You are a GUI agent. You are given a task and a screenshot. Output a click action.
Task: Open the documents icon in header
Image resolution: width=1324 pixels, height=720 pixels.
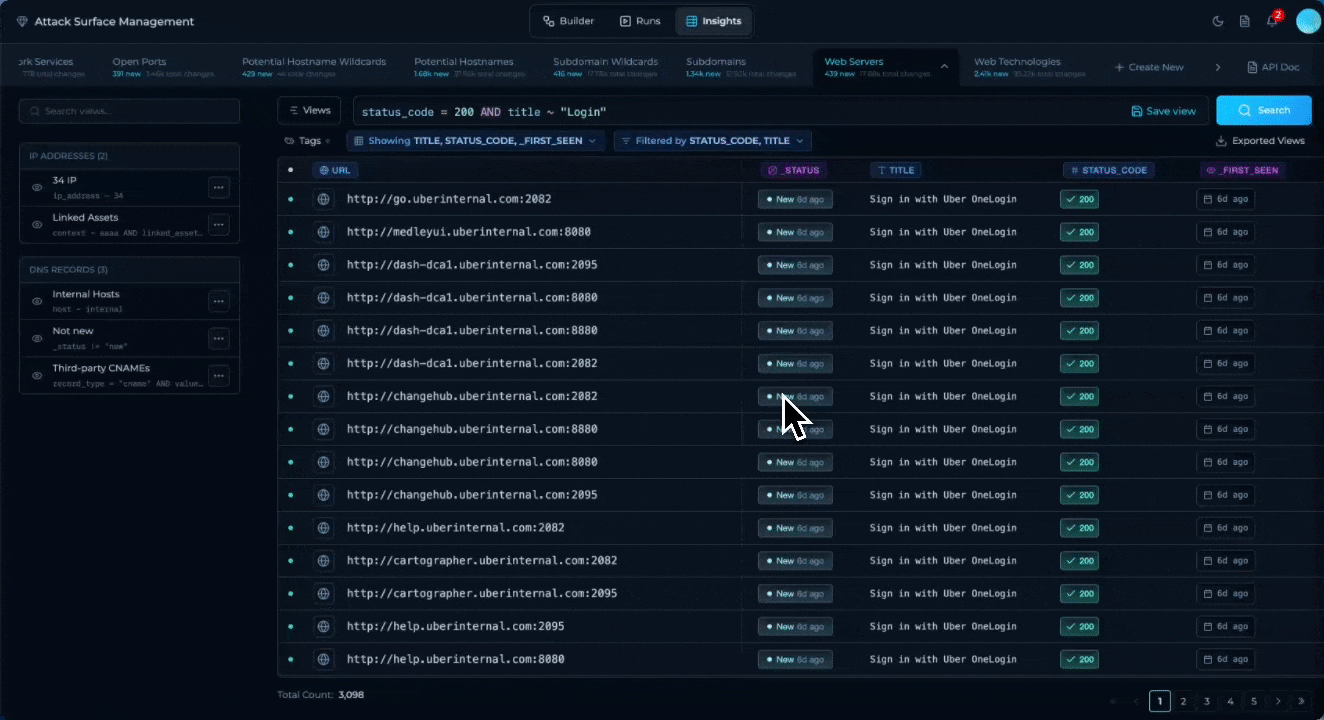click(1245, 21)
